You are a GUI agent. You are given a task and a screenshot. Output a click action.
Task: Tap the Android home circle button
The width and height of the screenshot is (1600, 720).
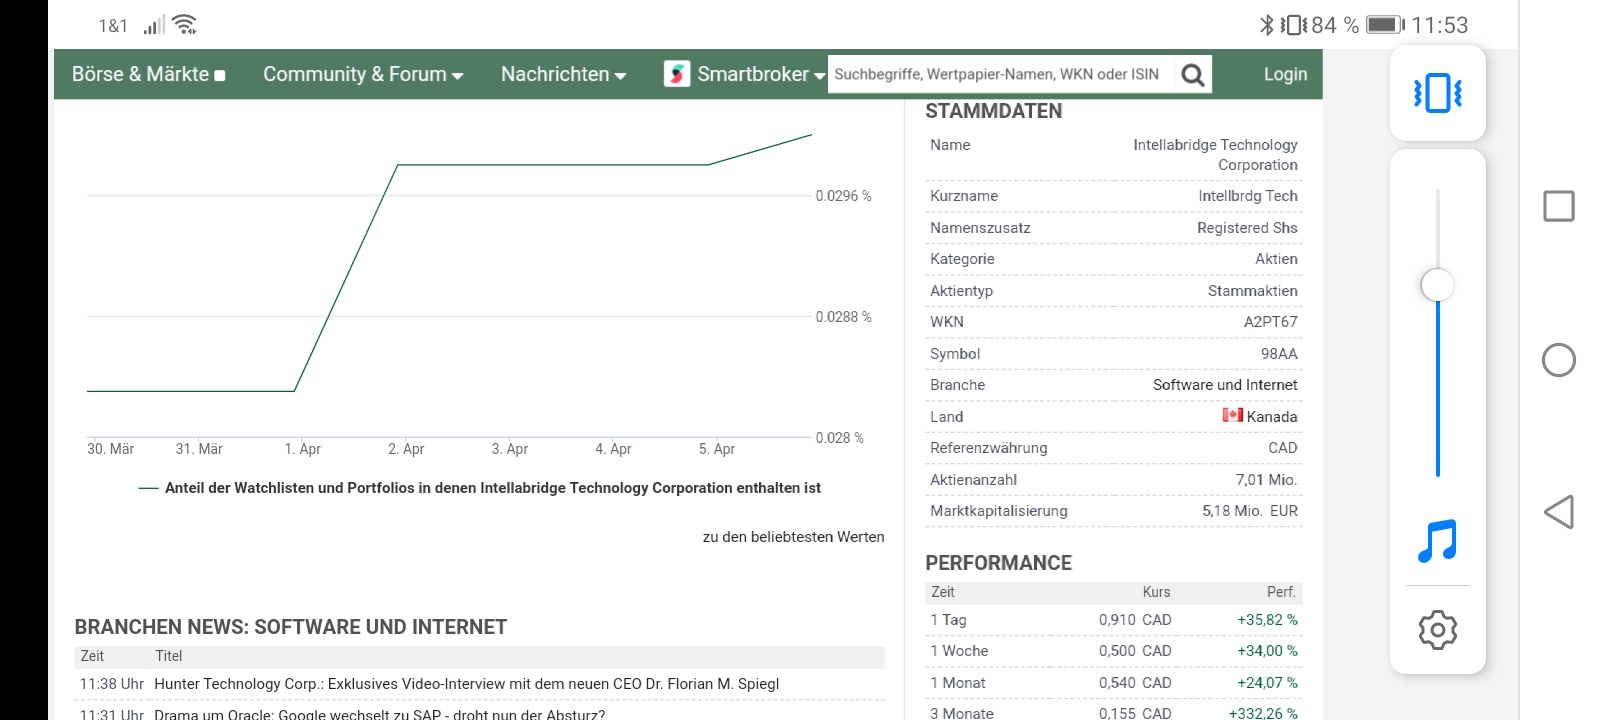coord(1558,360)
